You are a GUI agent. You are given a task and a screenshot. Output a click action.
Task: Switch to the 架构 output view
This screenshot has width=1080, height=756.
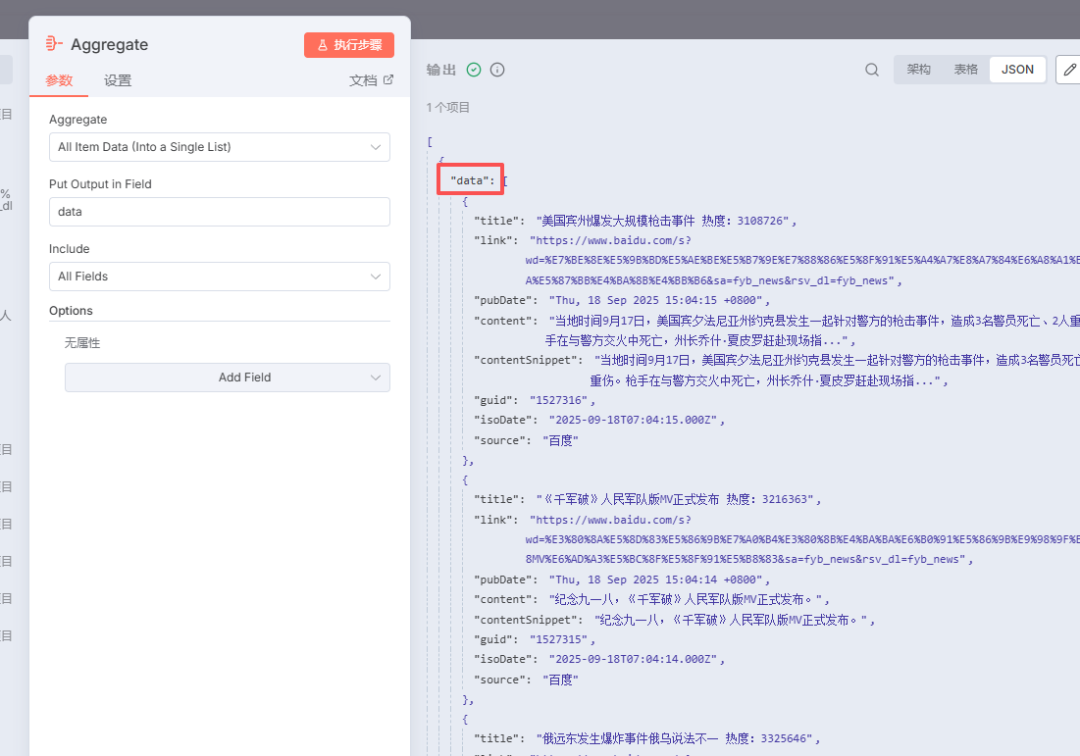pos(919,69)
